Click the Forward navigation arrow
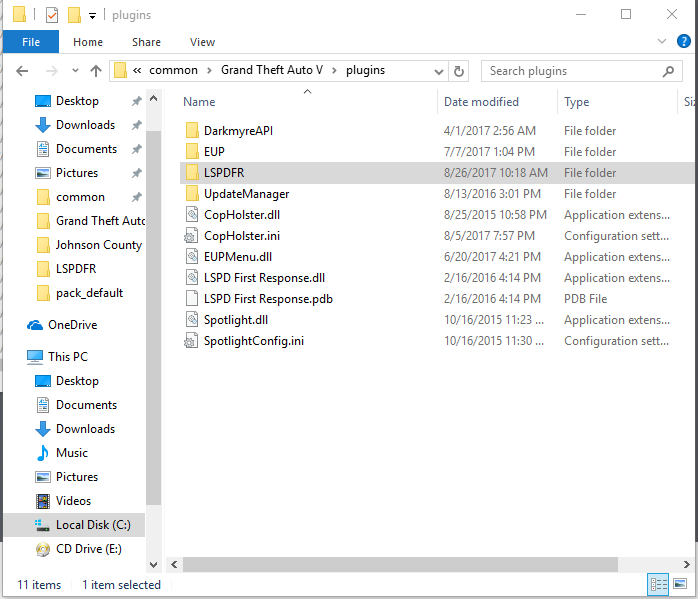 (x=52, y=71)
